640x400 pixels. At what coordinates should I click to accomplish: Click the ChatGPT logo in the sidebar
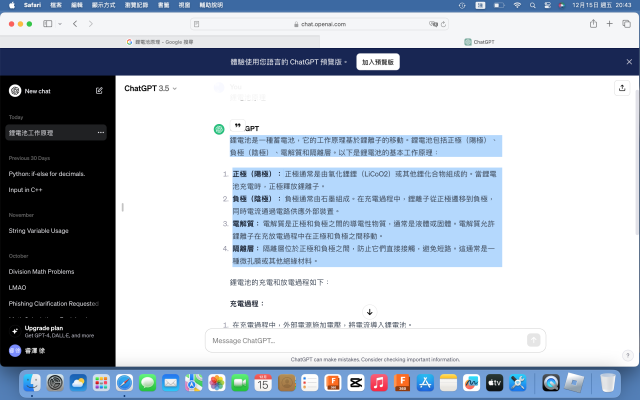15,91
